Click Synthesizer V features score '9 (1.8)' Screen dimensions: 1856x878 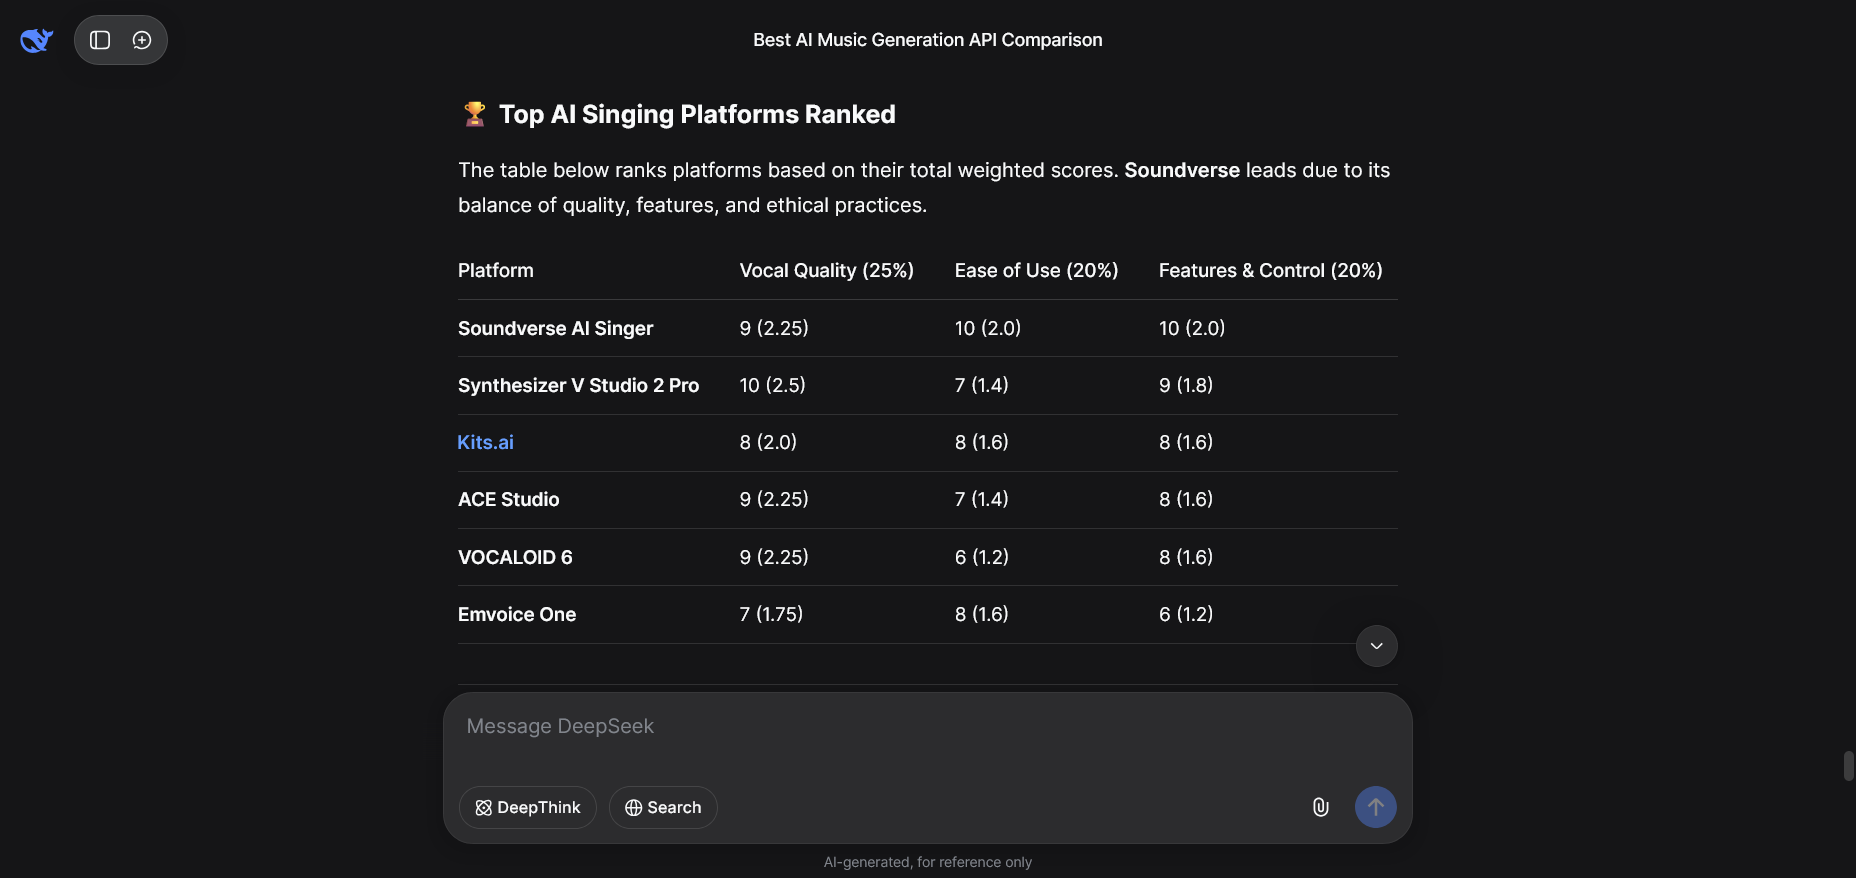click(1186, 385)
